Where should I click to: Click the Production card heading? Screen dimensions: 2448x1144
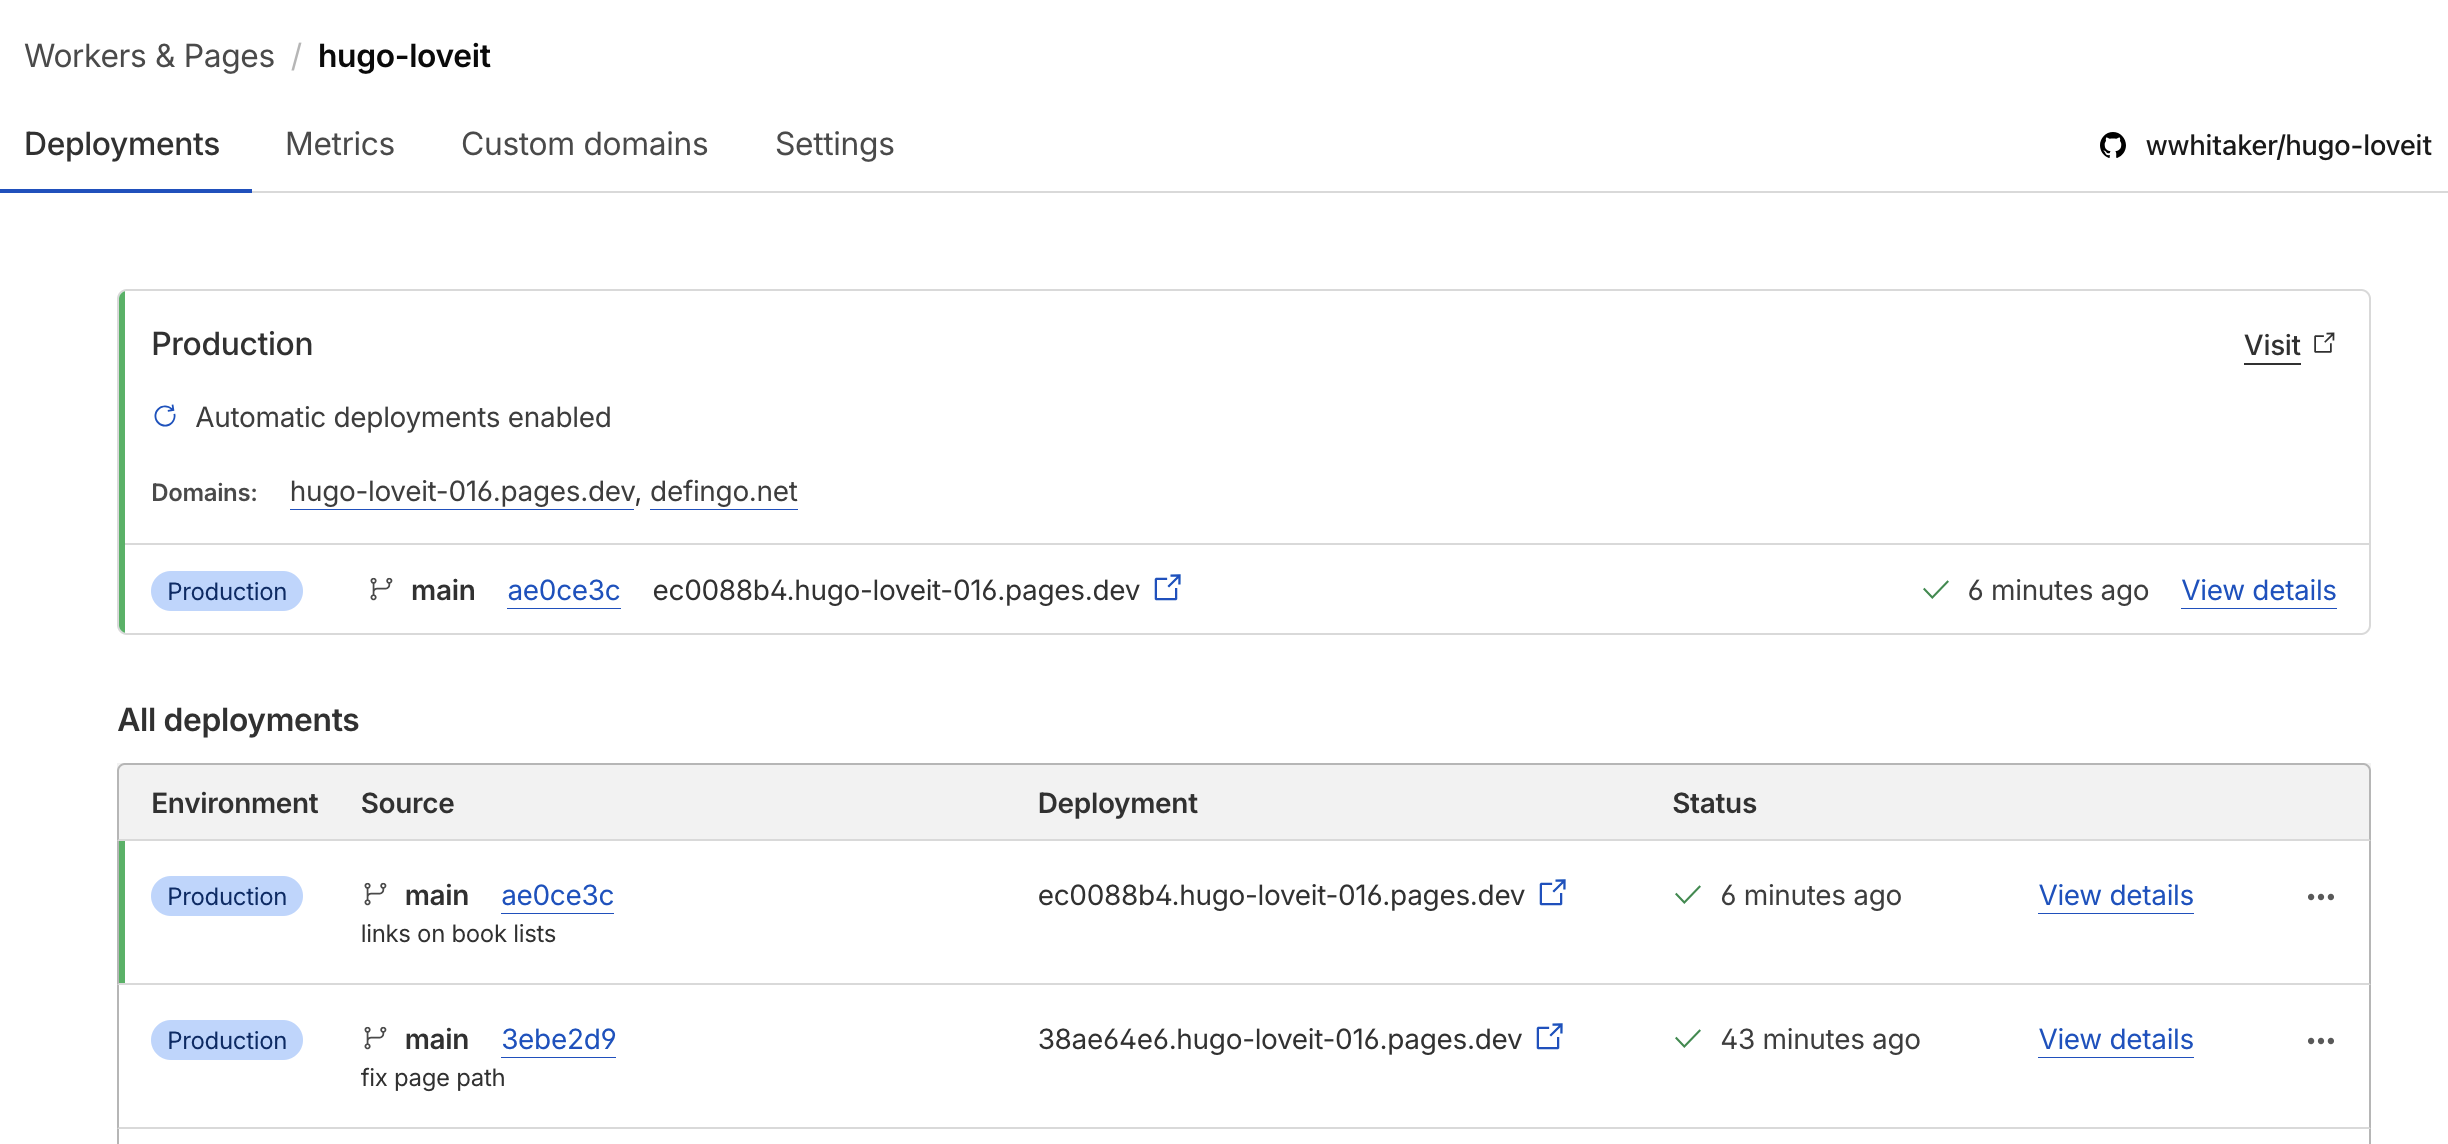tap(232, 344)
